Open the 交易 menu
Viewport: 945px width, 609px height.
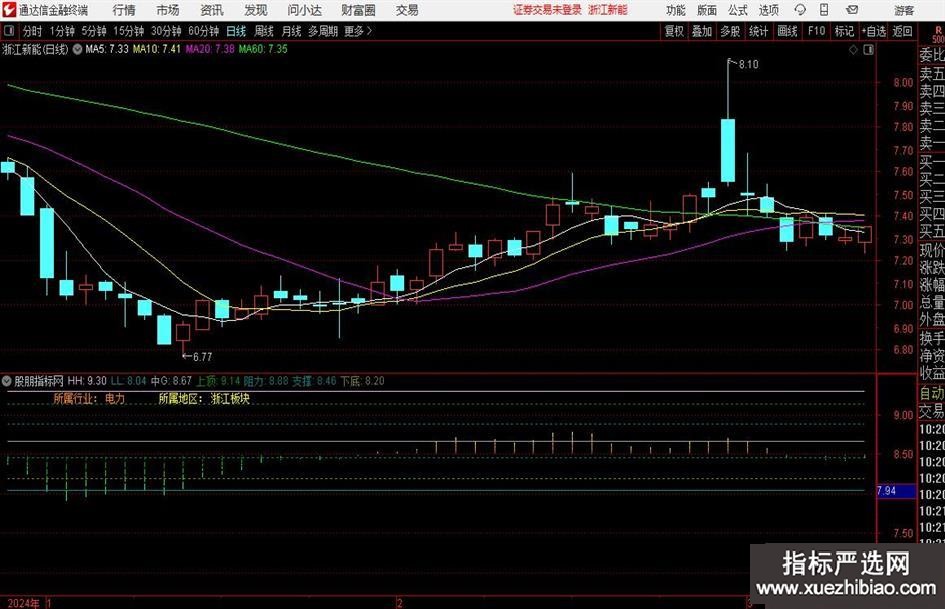(x=407, y=10)
